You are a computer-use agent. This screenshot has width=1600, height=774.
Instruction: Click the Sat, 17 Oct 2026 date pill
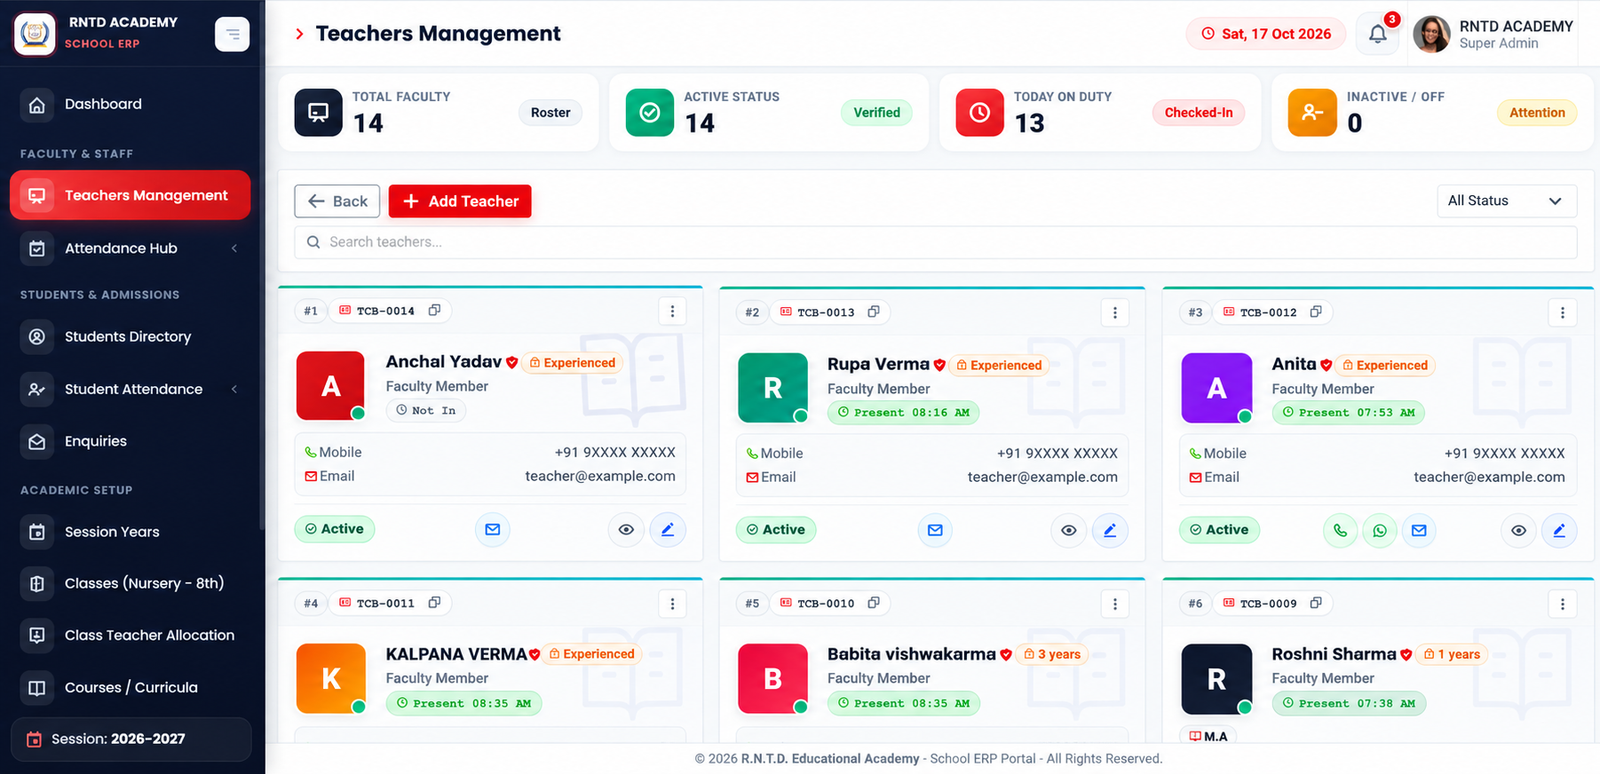click(x=1266, y=34)
